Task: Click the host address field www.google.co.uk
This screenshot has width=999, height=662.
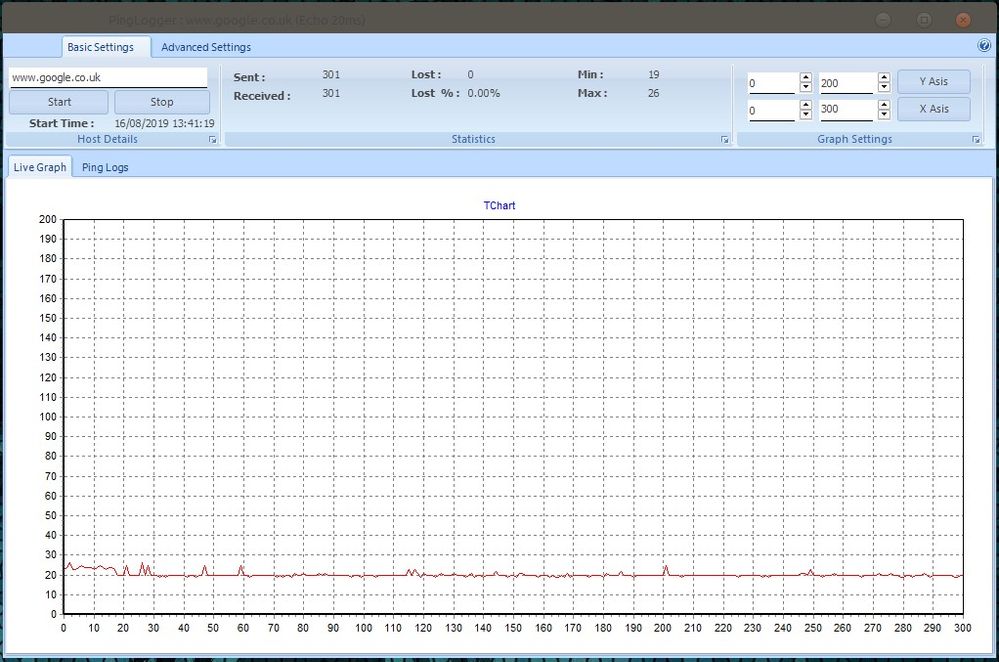Action: [107, 77]
